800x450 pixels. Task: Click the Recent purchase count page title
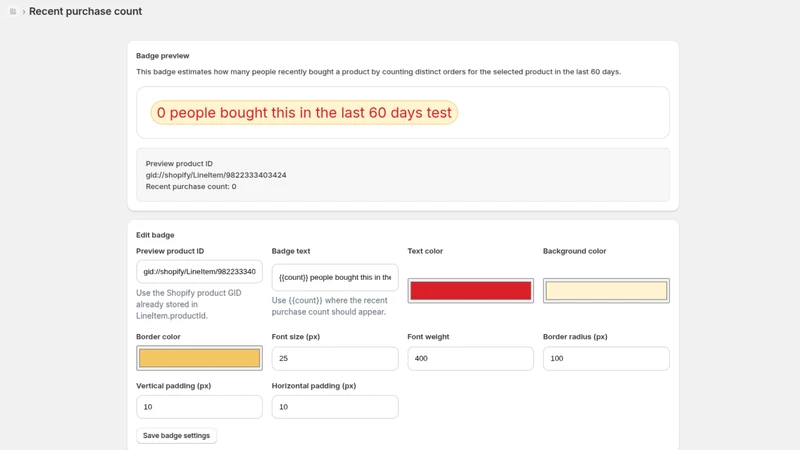(85, 11)
